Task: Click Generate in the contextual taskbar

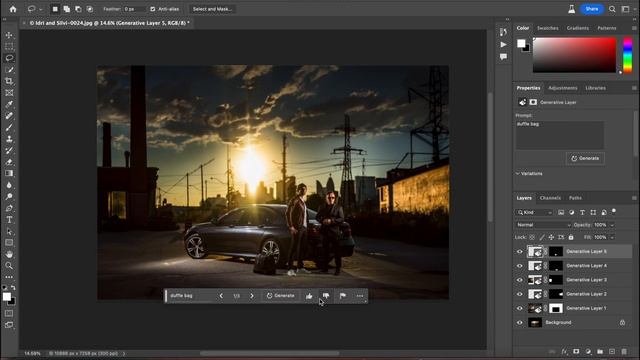Action: click(280, 296)
